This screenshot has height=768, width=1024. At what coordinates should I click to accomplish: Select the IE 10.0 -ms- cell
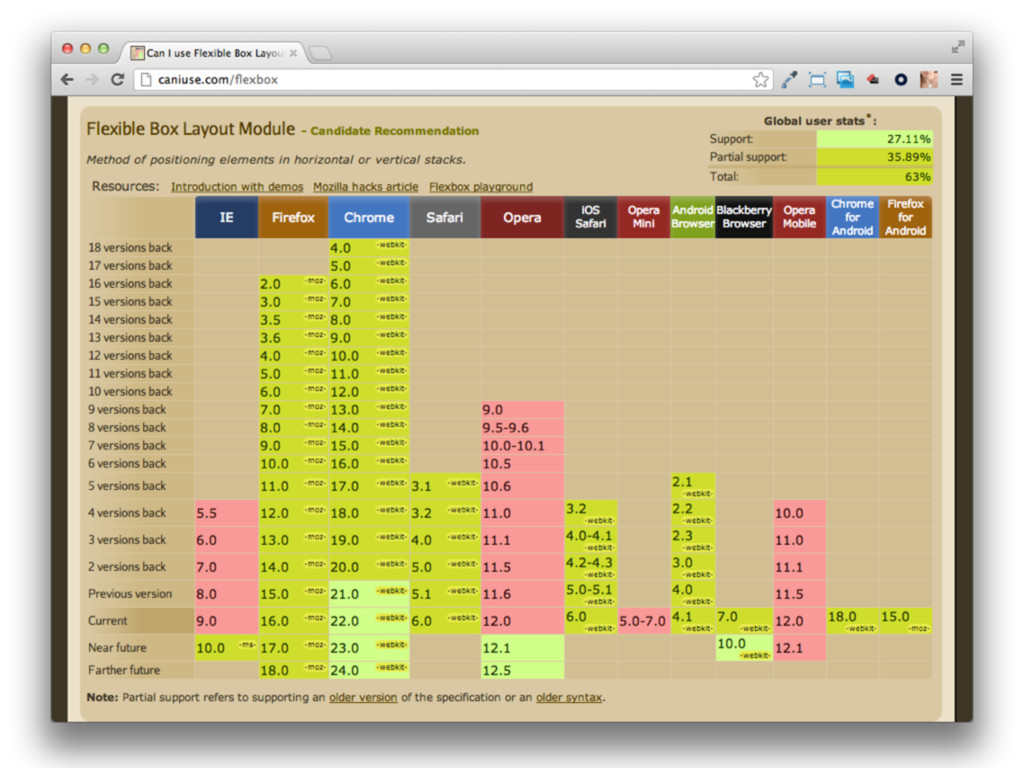point(226,648)
